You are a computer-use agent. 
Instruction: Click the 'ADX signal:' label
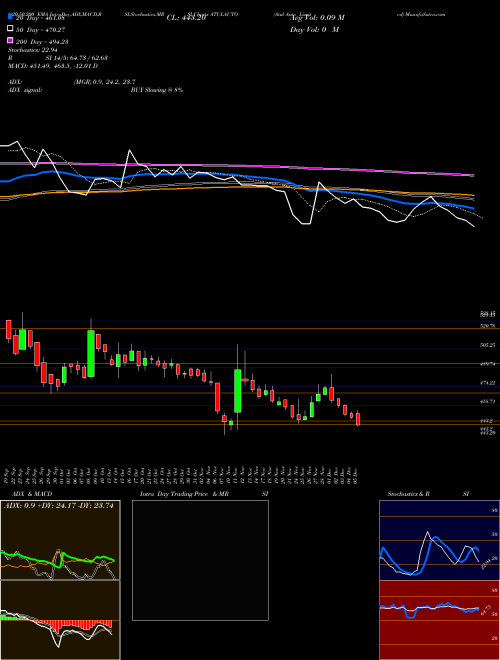click(x=25, y=90)
